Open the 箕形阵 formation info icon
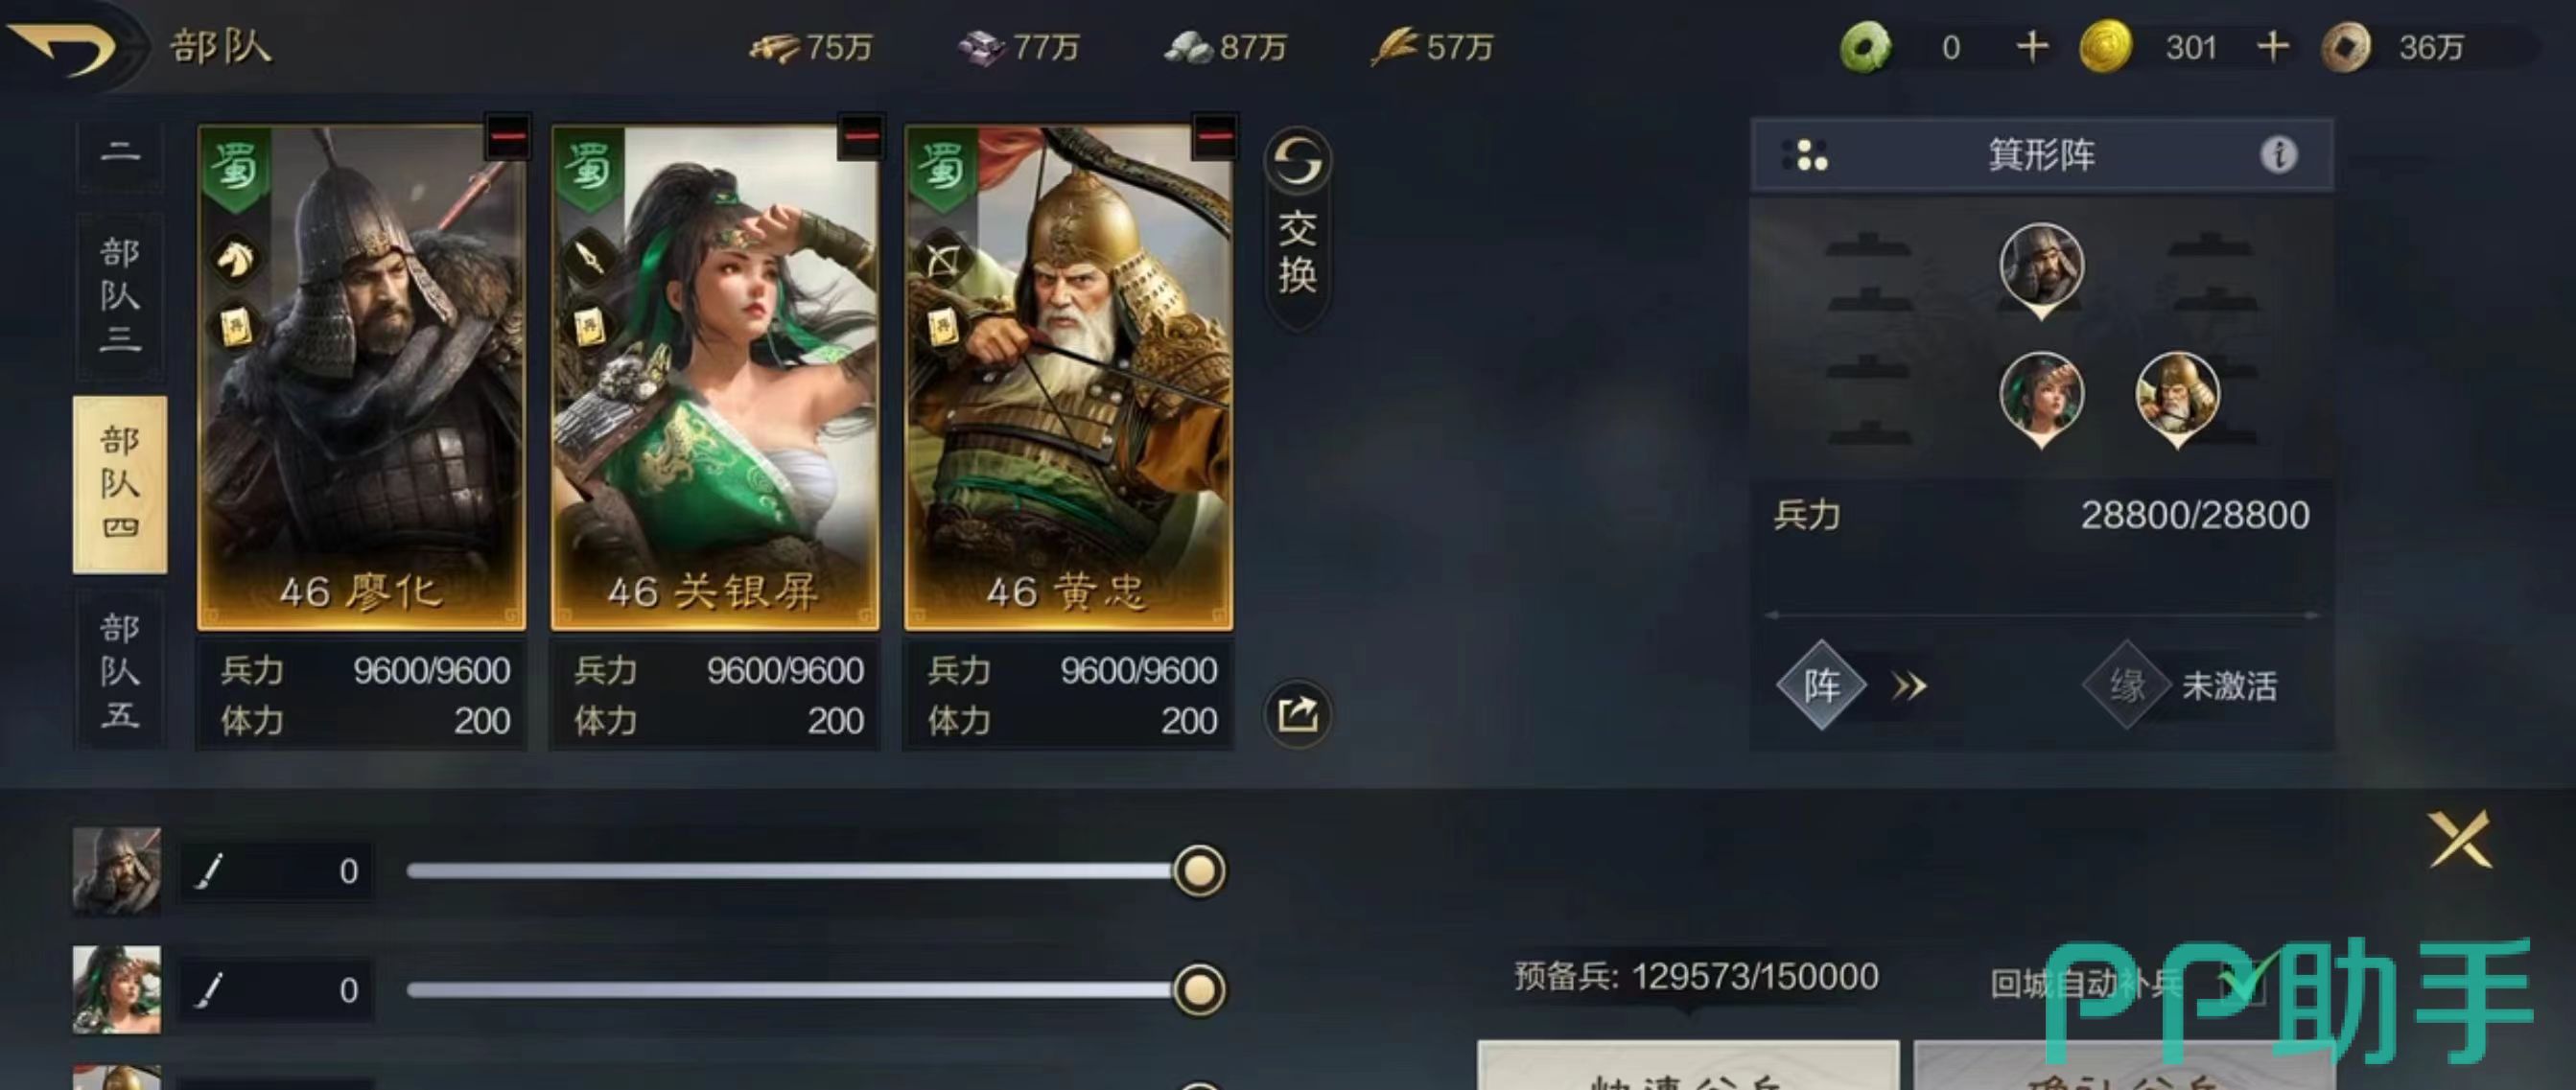2576x1090 pixels. pyautogui.click(x=2278, y=155)
